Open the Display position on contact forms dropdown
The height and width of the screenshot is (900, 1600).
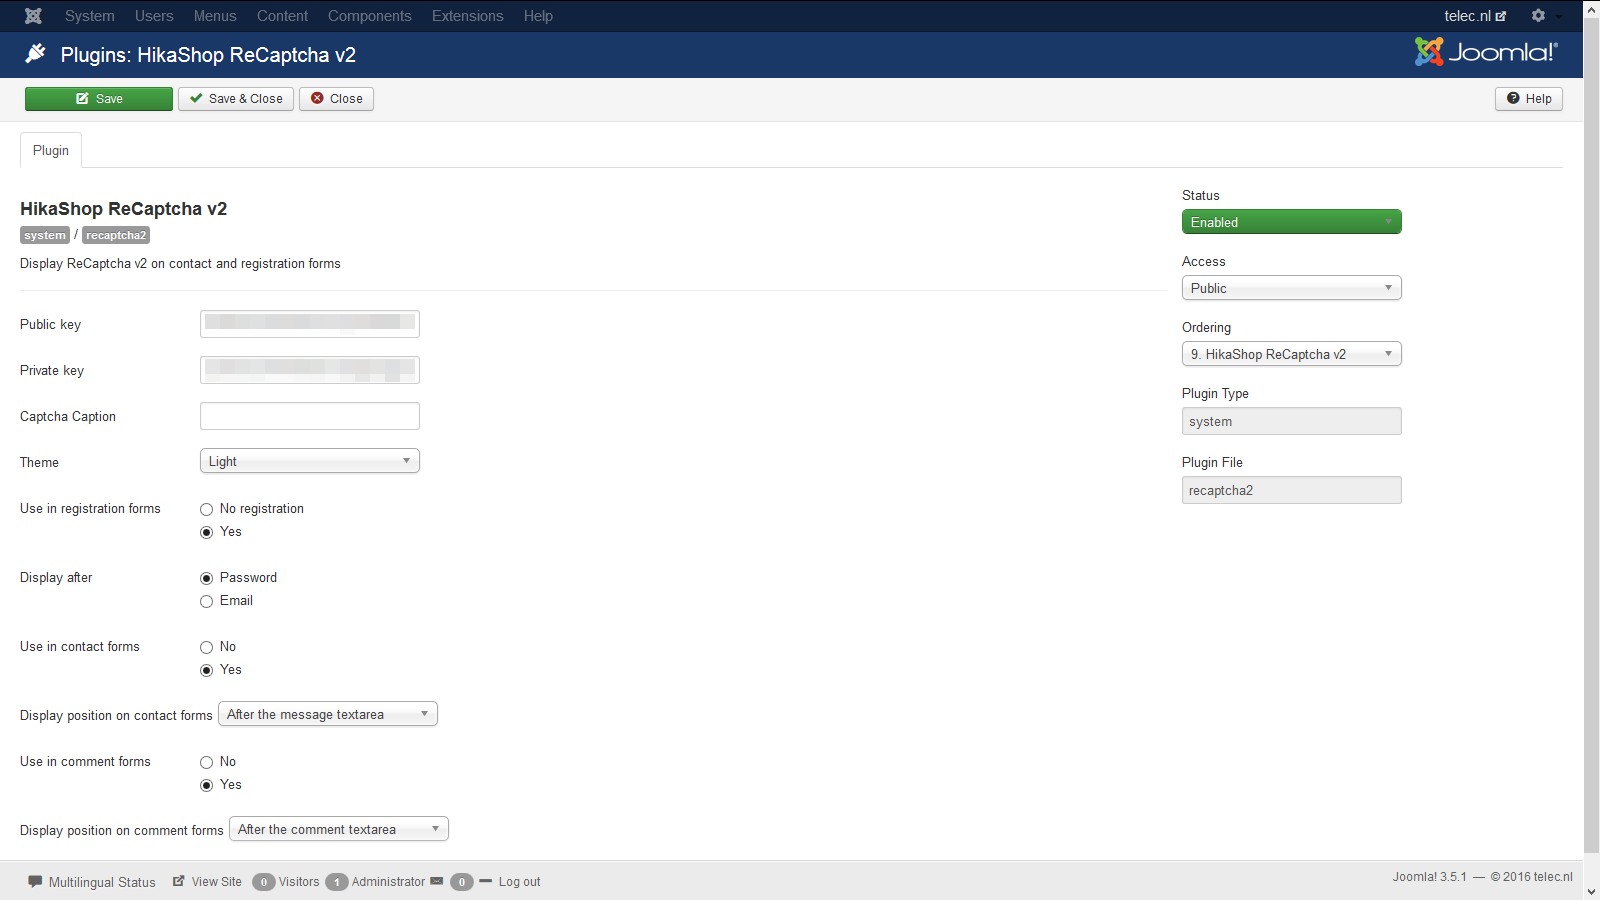(328, 714)
